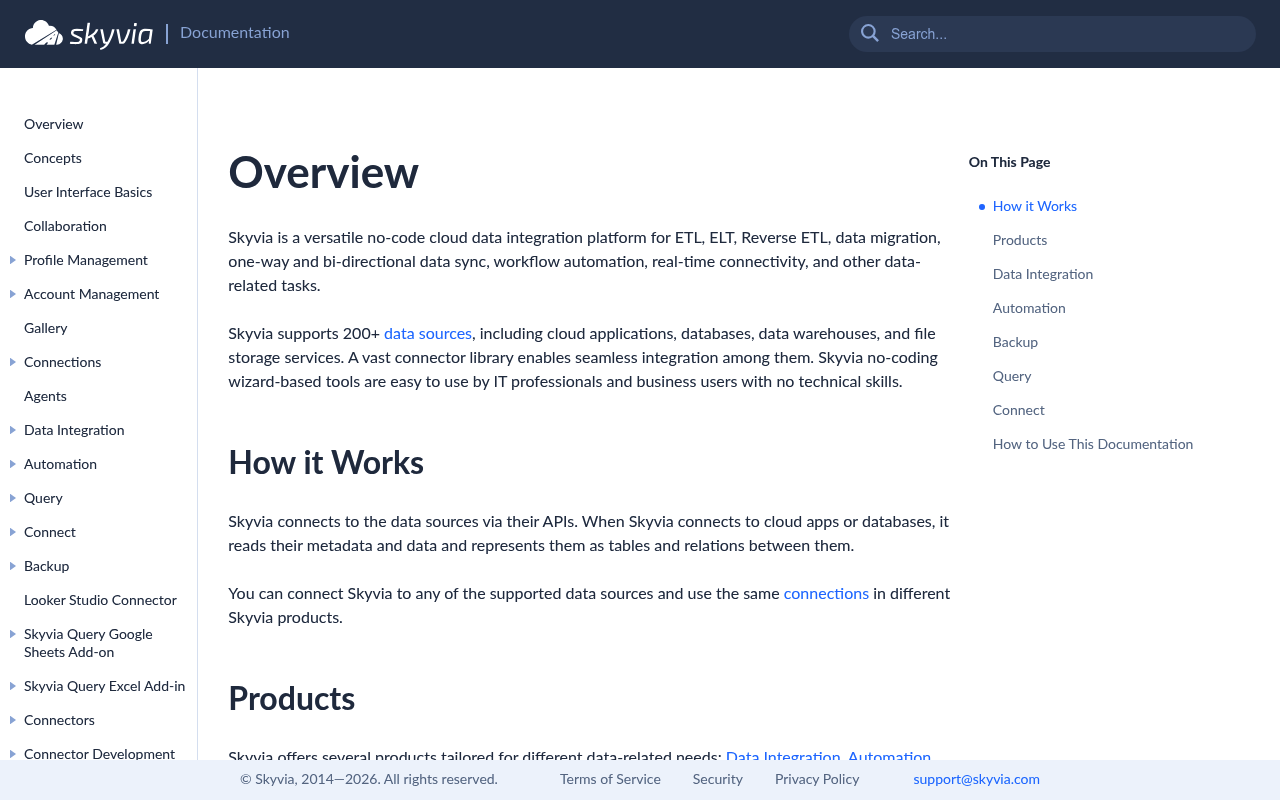The width and height of the screenshot is (1280, 800).
Task: Open the Concepts sidebar page
Action: tap(53, 158)
